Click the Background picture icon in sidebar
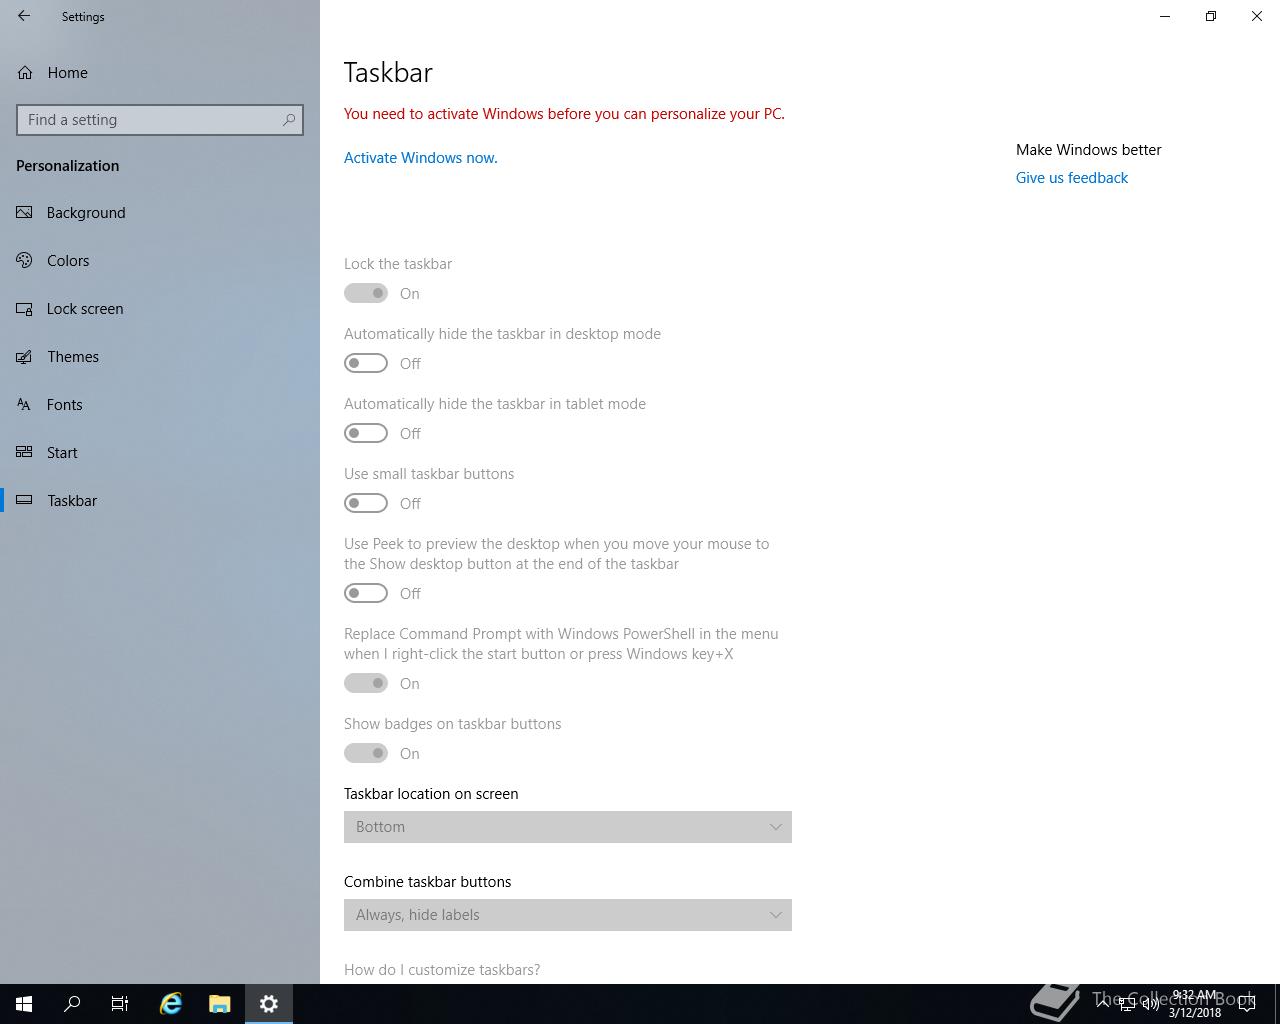The height and width of the screenshot is (1024, 1280). coord(24,212)
